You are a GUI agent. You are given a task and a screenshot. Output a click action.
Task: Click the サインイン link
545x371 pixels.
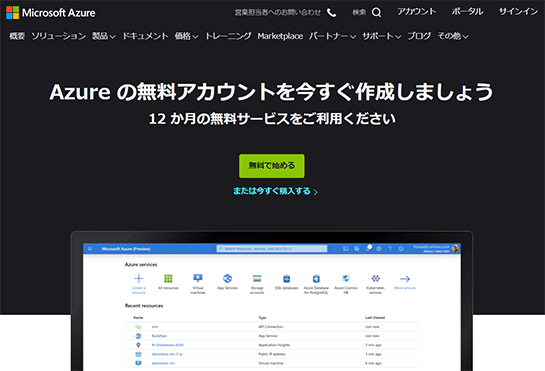point(518,12)
